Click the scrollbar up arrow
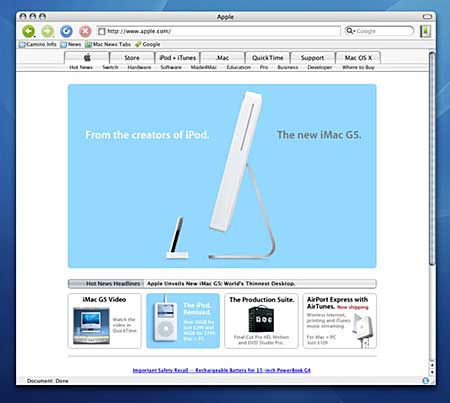Screen dimensions: 450x403 (x=432, y=365)
